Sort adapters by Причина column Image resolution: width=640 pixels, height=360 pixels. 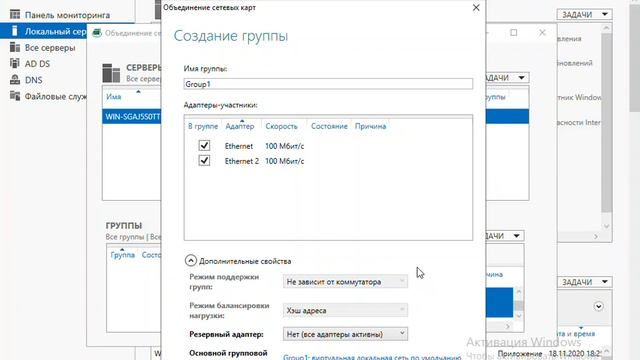tap(370, 126)
